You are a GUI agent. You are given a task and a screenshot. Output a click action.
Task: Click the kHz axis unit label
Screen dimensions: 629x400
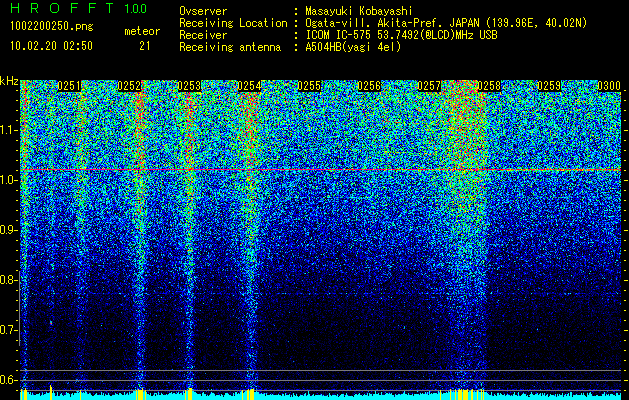point(9,81)
